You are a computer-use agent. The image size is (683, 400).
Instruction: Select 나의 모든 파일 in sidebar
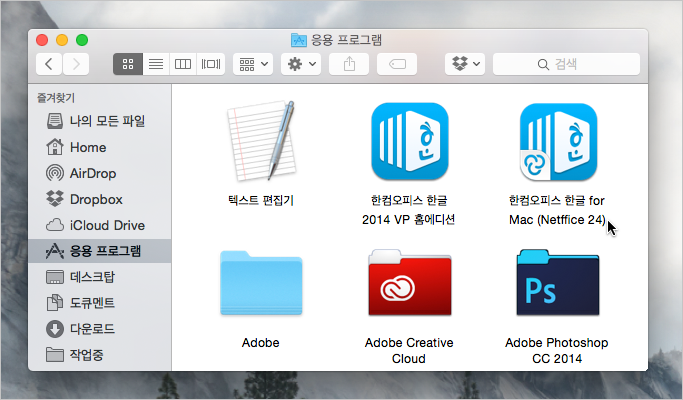(100, 121)
